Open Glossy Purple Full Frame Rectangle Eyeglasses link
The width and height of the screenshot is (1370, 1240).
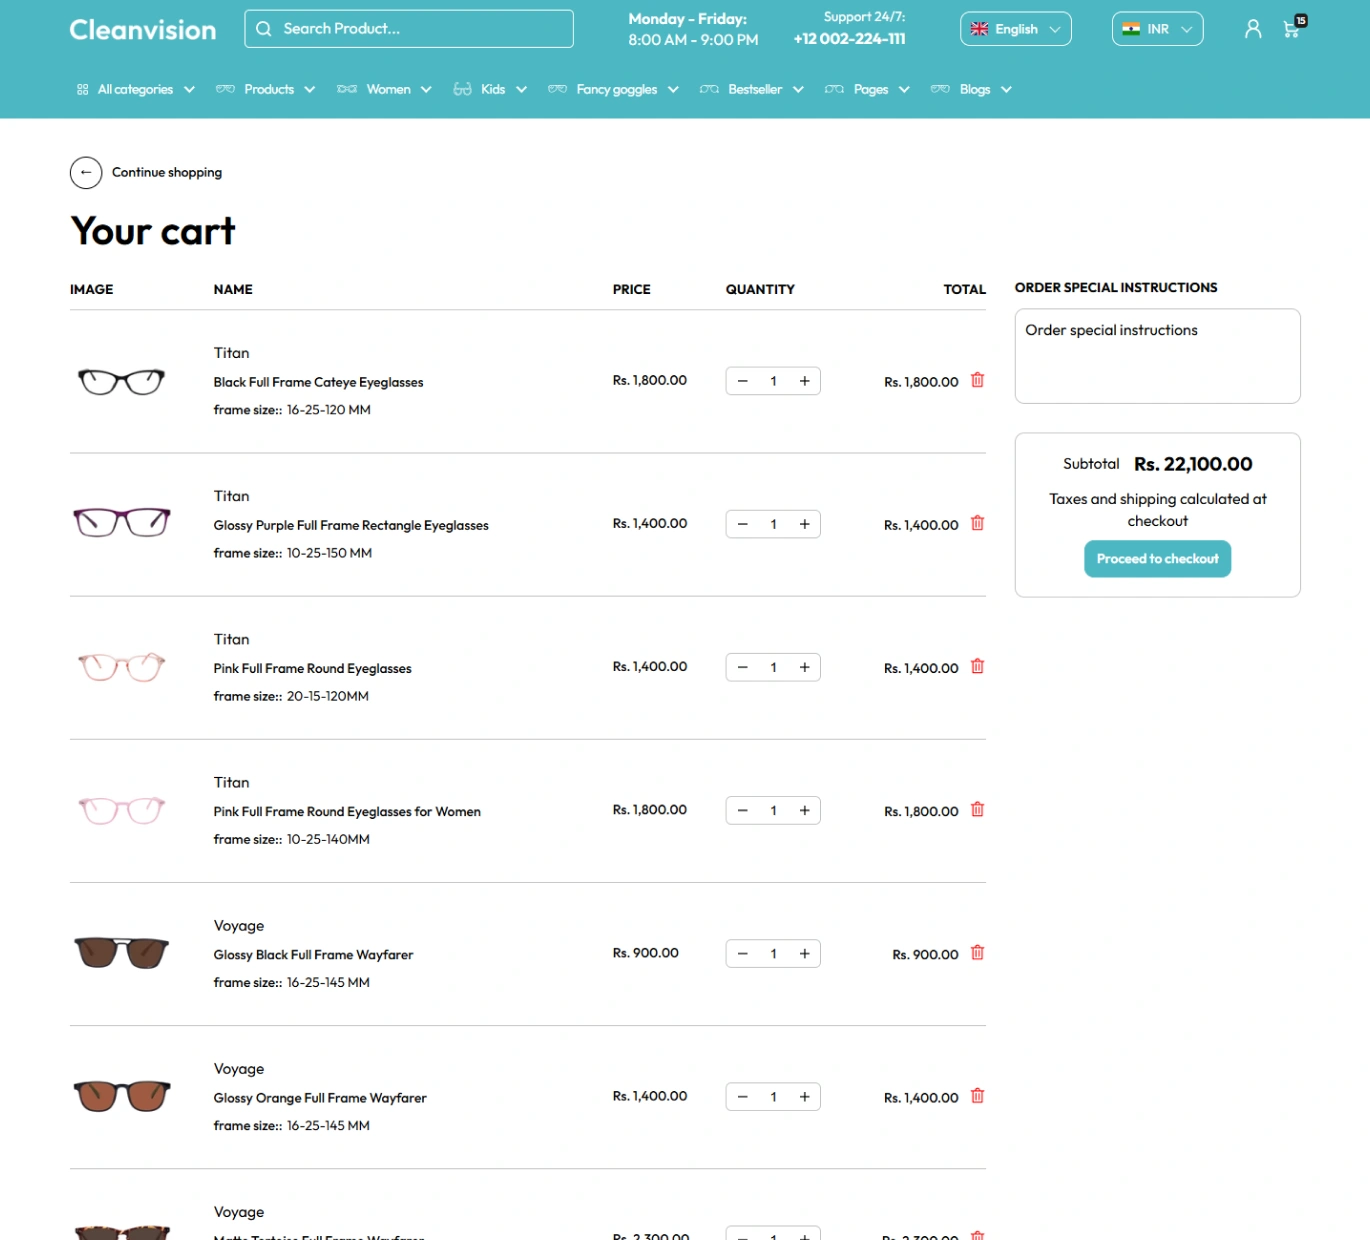(351, 525)
